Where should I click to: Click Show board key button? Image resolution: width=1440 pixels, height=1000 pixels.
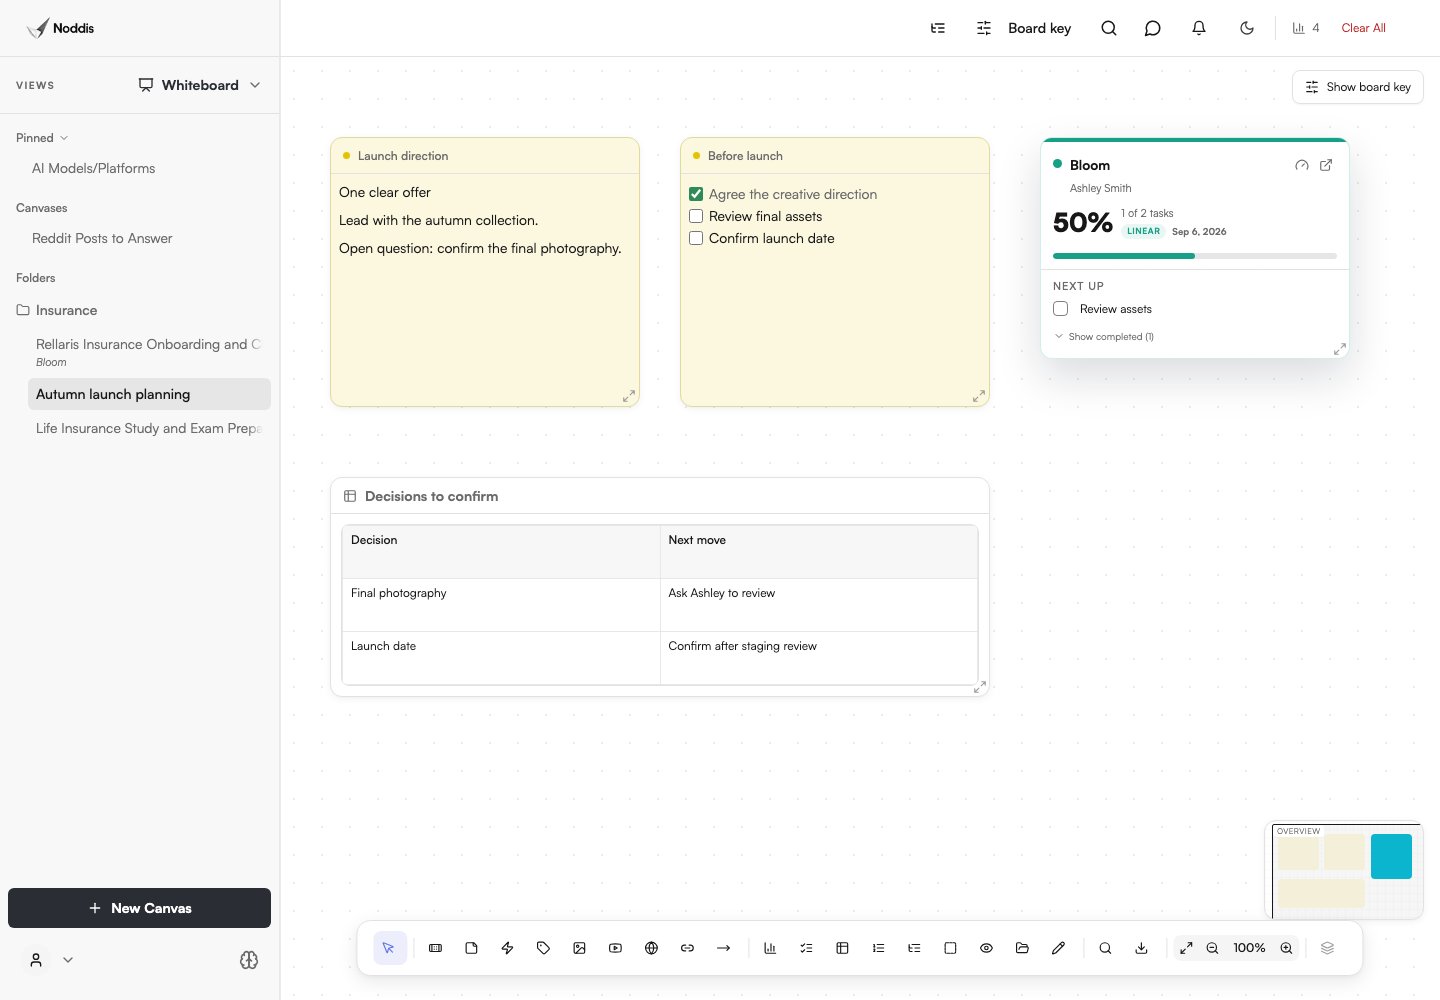point(1358,87)
